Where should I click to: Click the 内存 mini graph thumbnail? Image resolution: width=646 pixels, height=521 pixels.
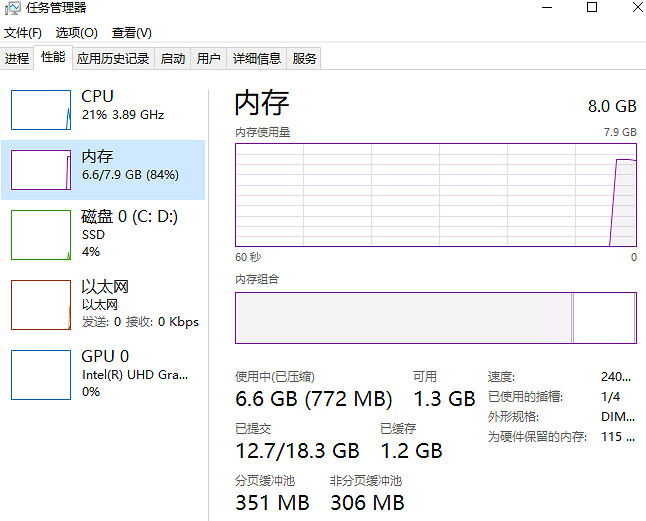(41, 169)
